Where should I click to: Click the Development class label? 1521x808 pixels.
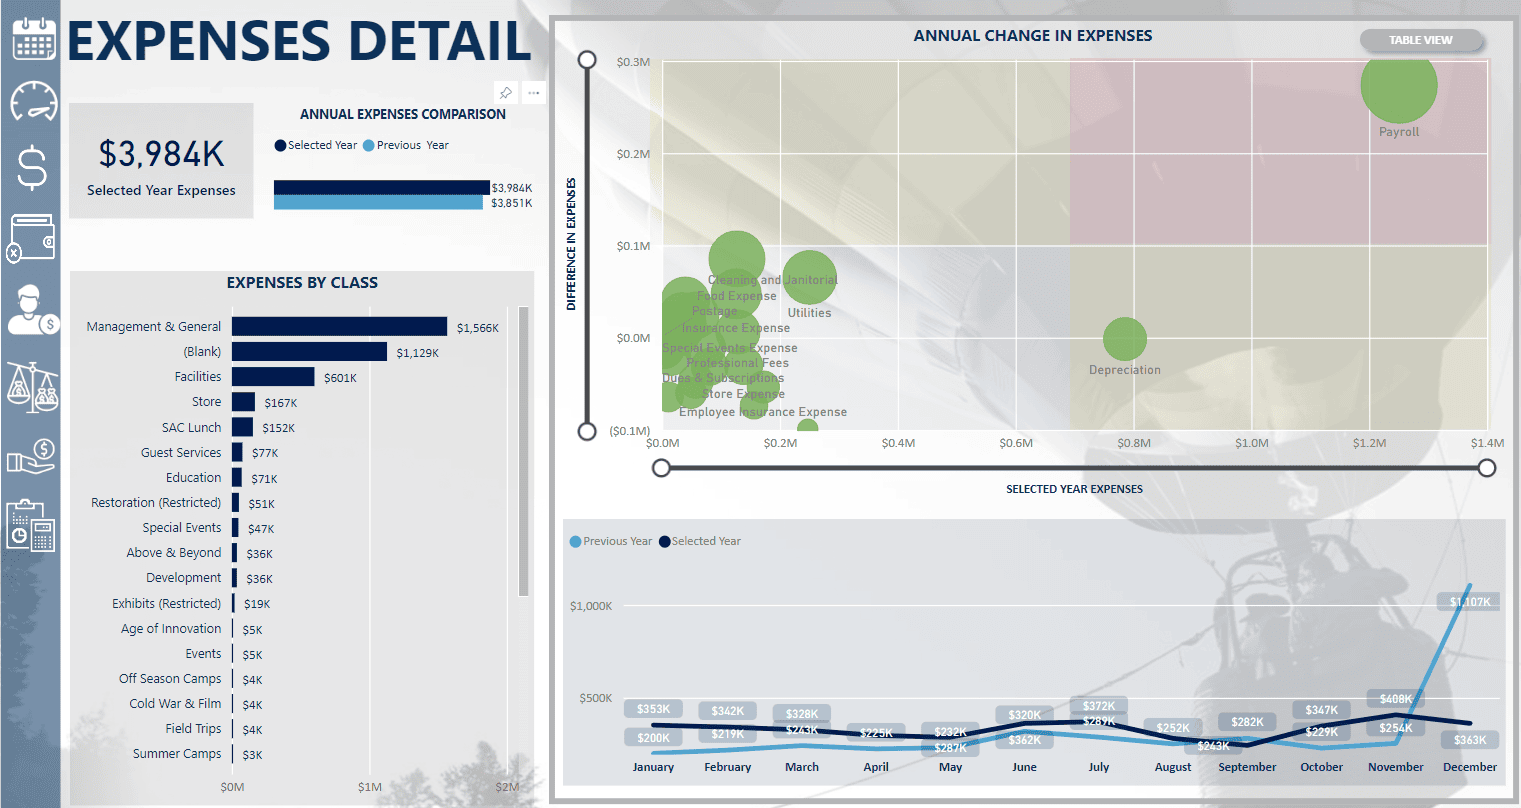tap(184, 578)
